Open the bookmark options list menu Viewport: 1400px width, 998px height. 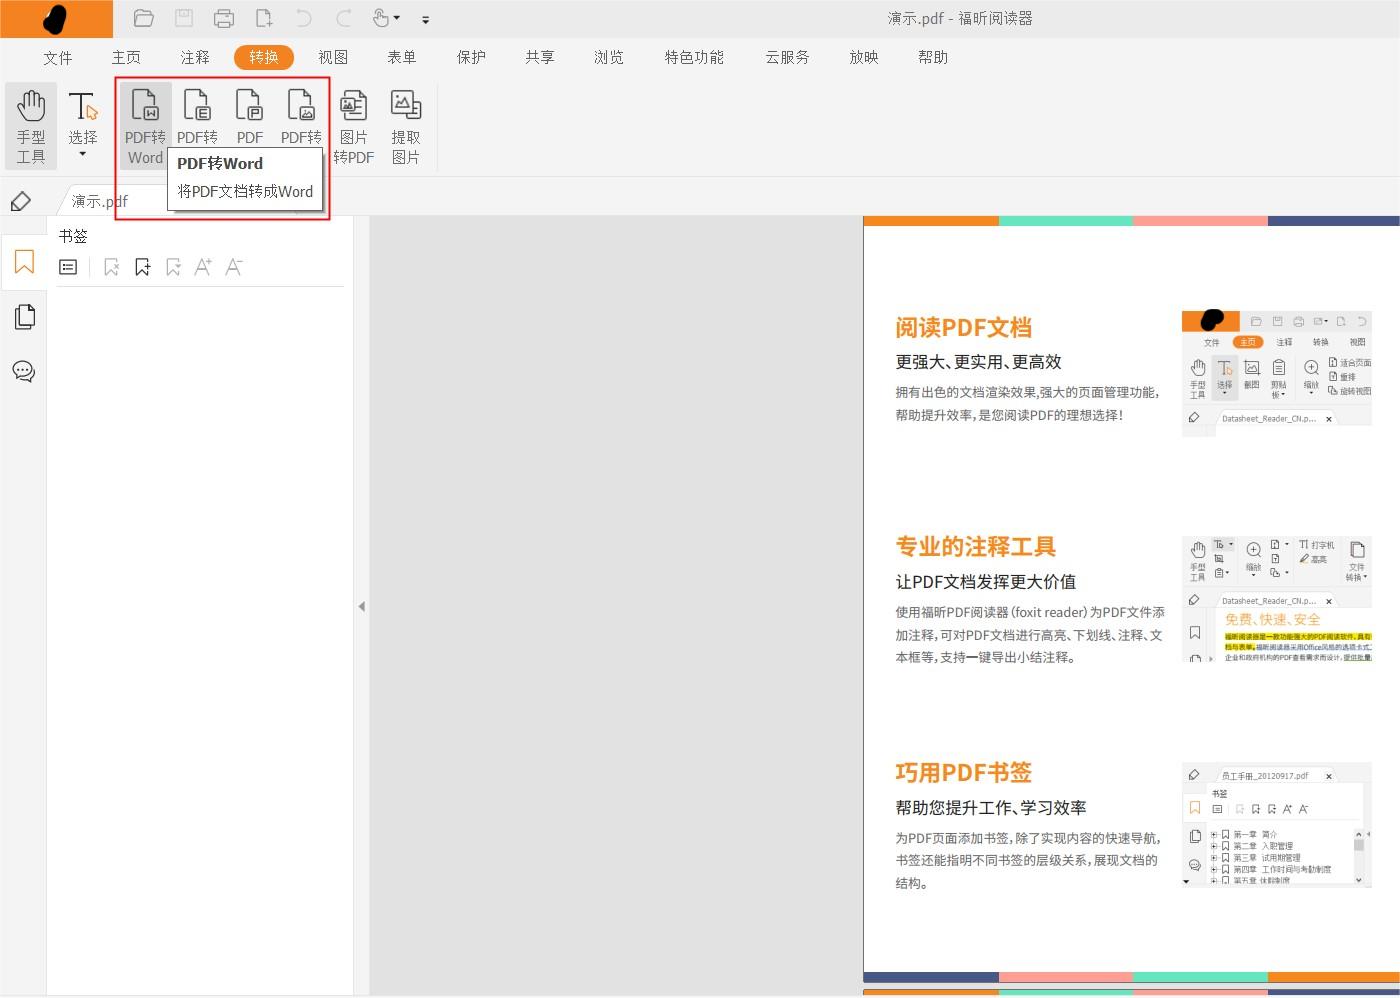(x=67, y=266)
